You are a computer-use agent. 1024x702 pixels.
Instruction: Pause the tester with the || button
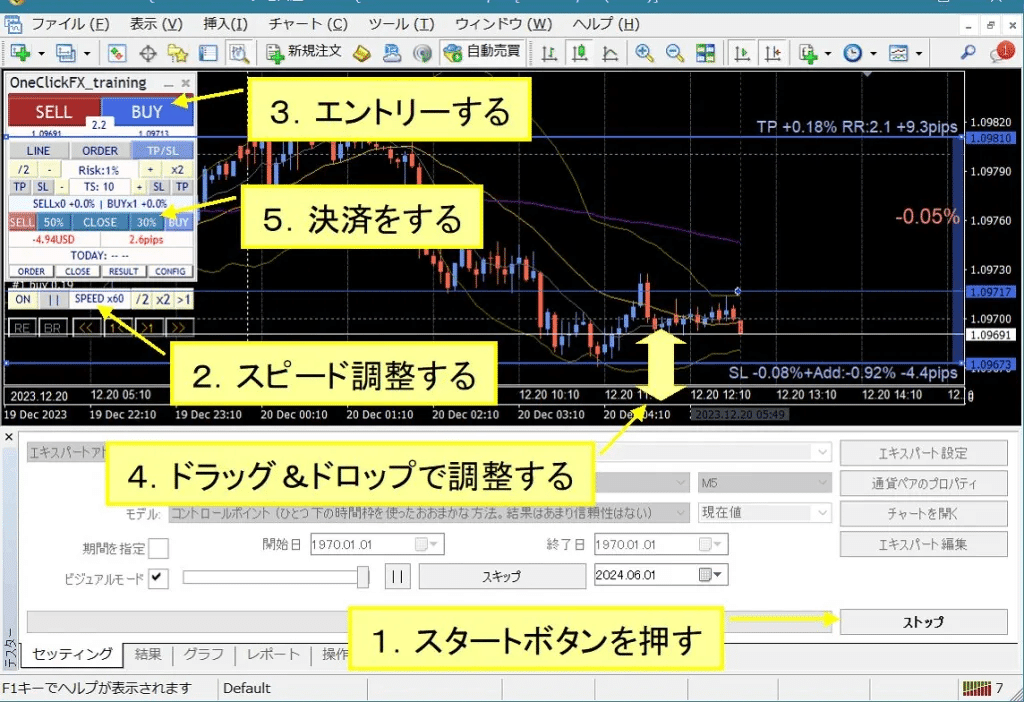[x=397, y=576]
